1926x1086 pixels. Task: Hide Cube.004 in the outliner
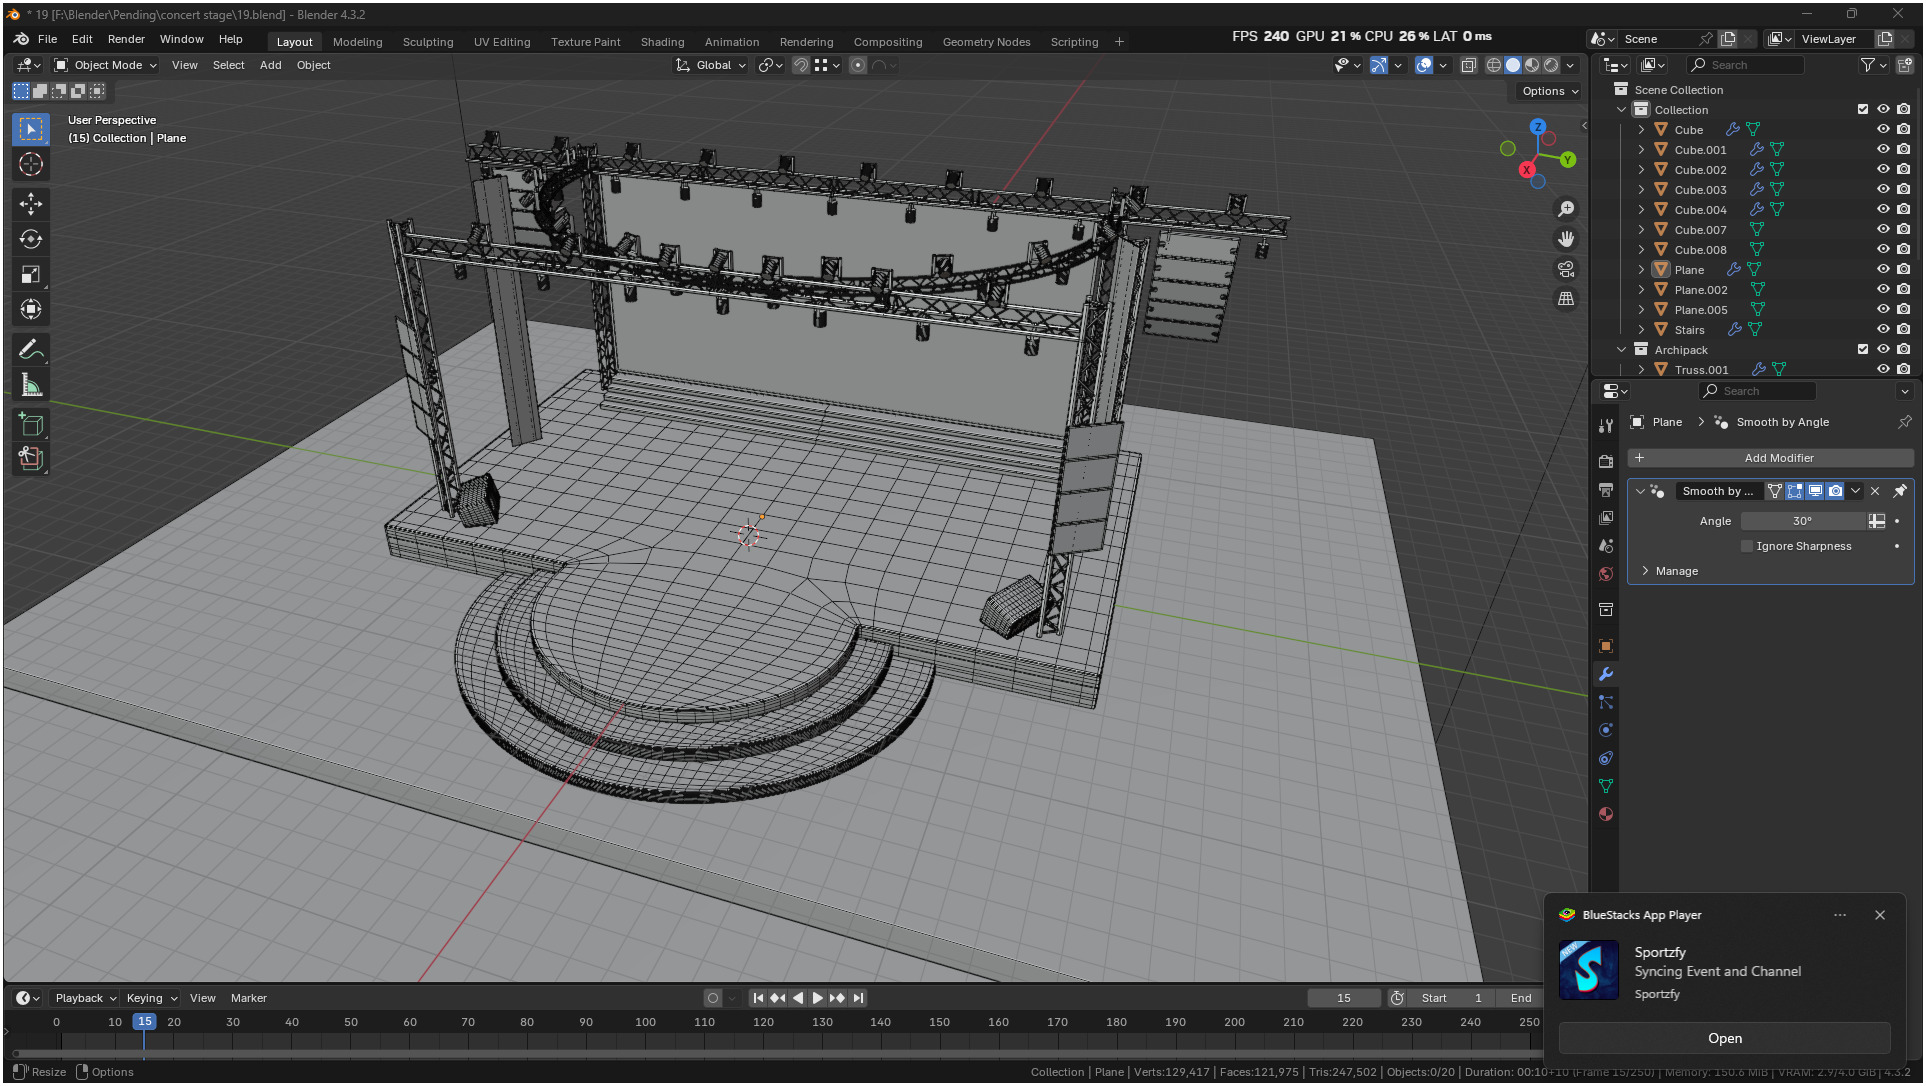1883,209
